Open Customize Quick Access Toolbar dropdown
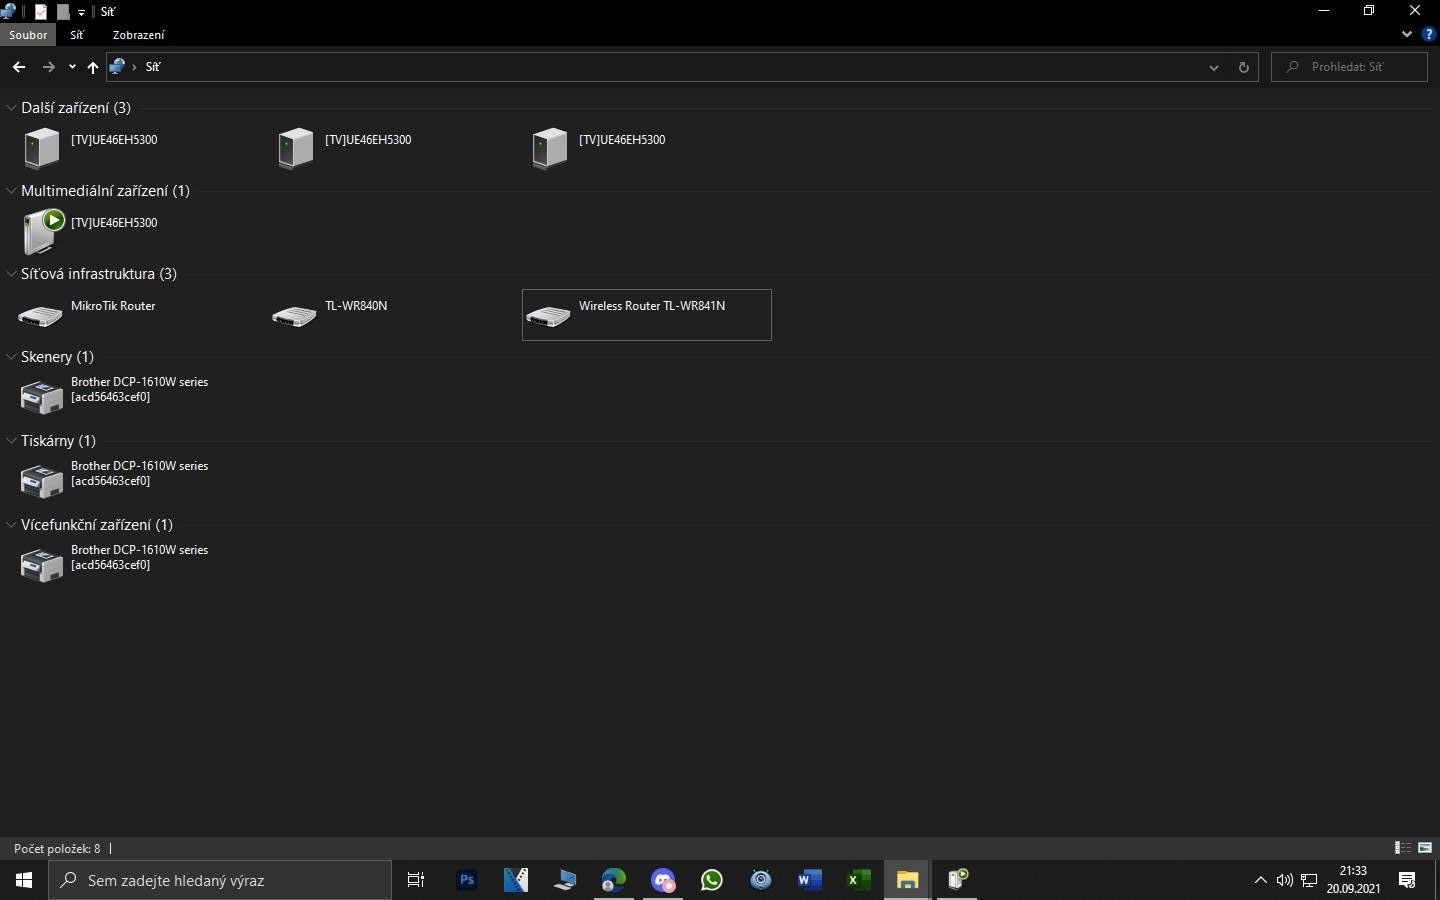 pyautogui.click(x=82, y=12)
